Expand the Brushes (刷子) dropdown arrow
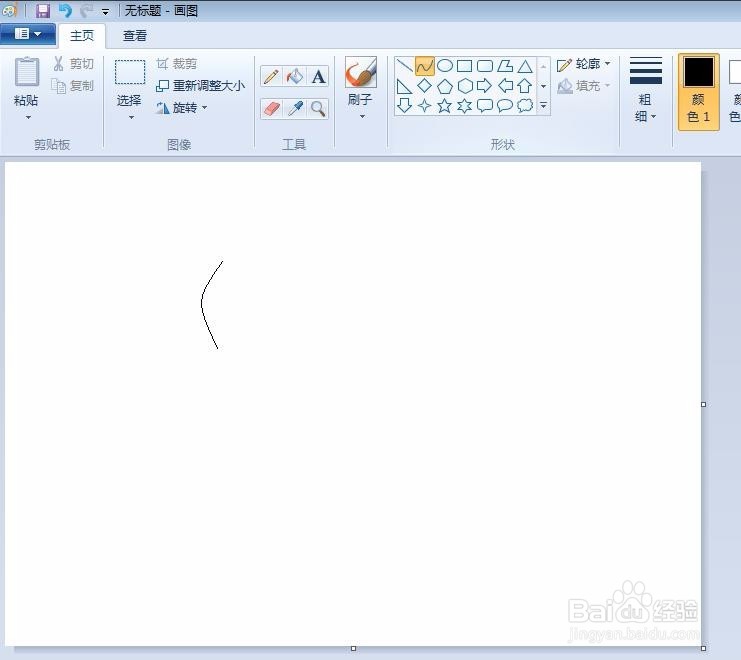 (362, 116)
